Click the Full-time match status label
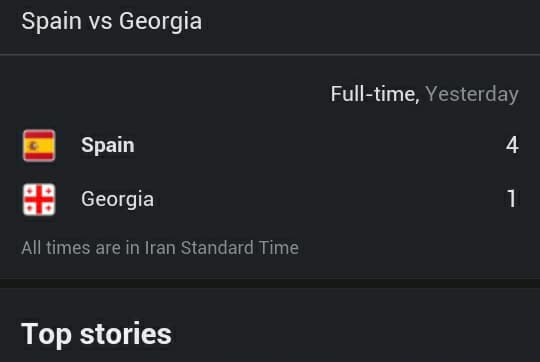 point(375,94)
